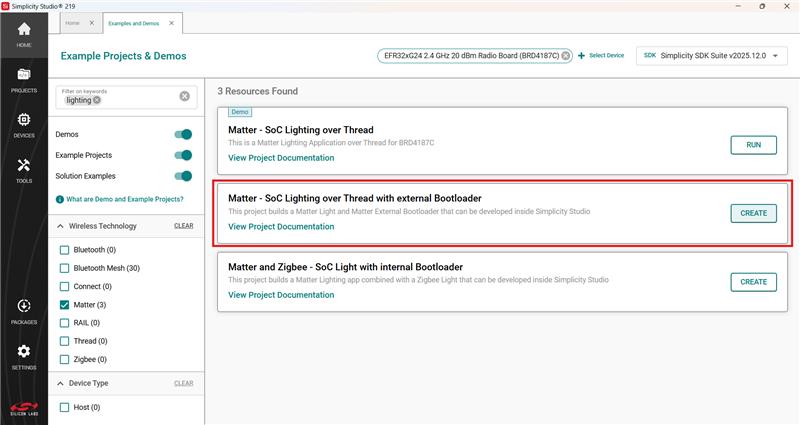800x425 pixels.
Task: Check the Bluetooth Mesh (30) checkbox
Action: pos(65,268)
